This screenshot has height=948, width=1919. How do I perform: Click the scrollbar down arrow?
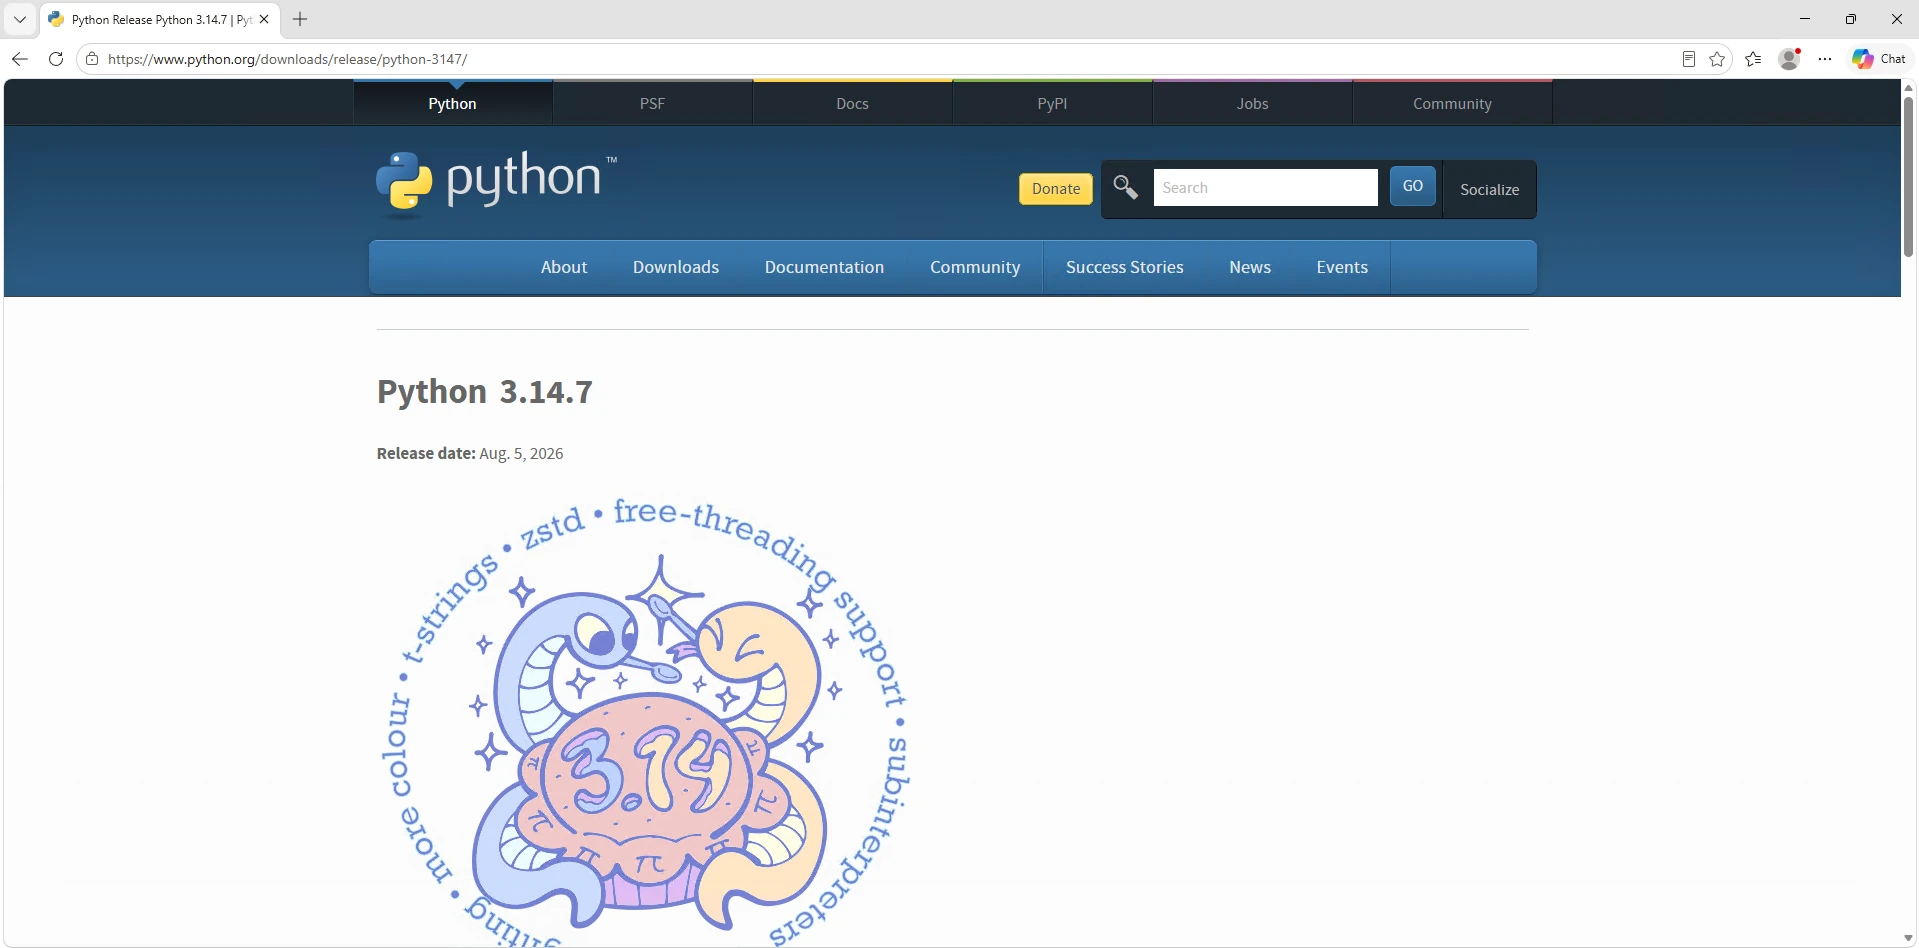[1908, 938]
